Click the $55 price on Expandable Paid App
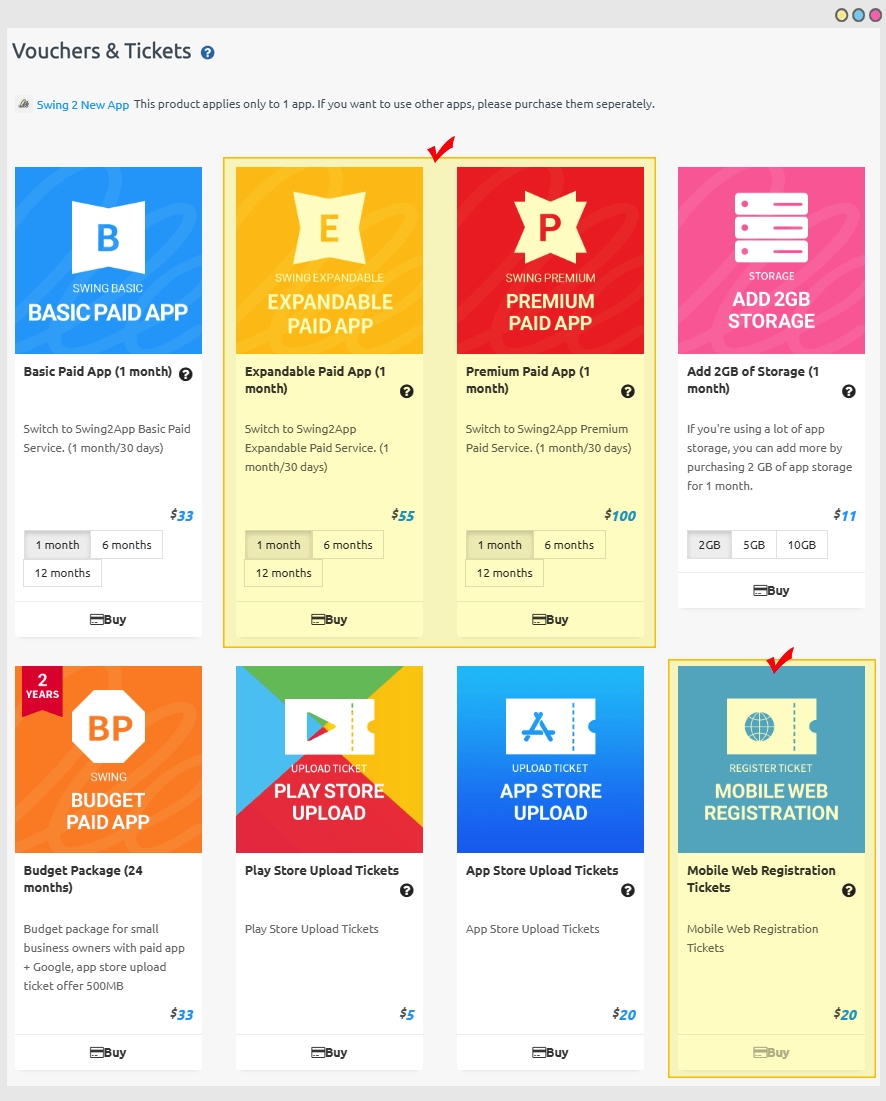The width and height of the screenshot is (886, 1101). (403, 515)
